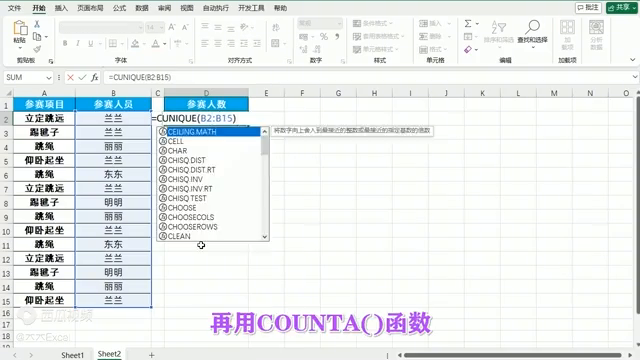Click the Paste clipboard icon
This screenshot has width=640, height=360.
(20, 28)
